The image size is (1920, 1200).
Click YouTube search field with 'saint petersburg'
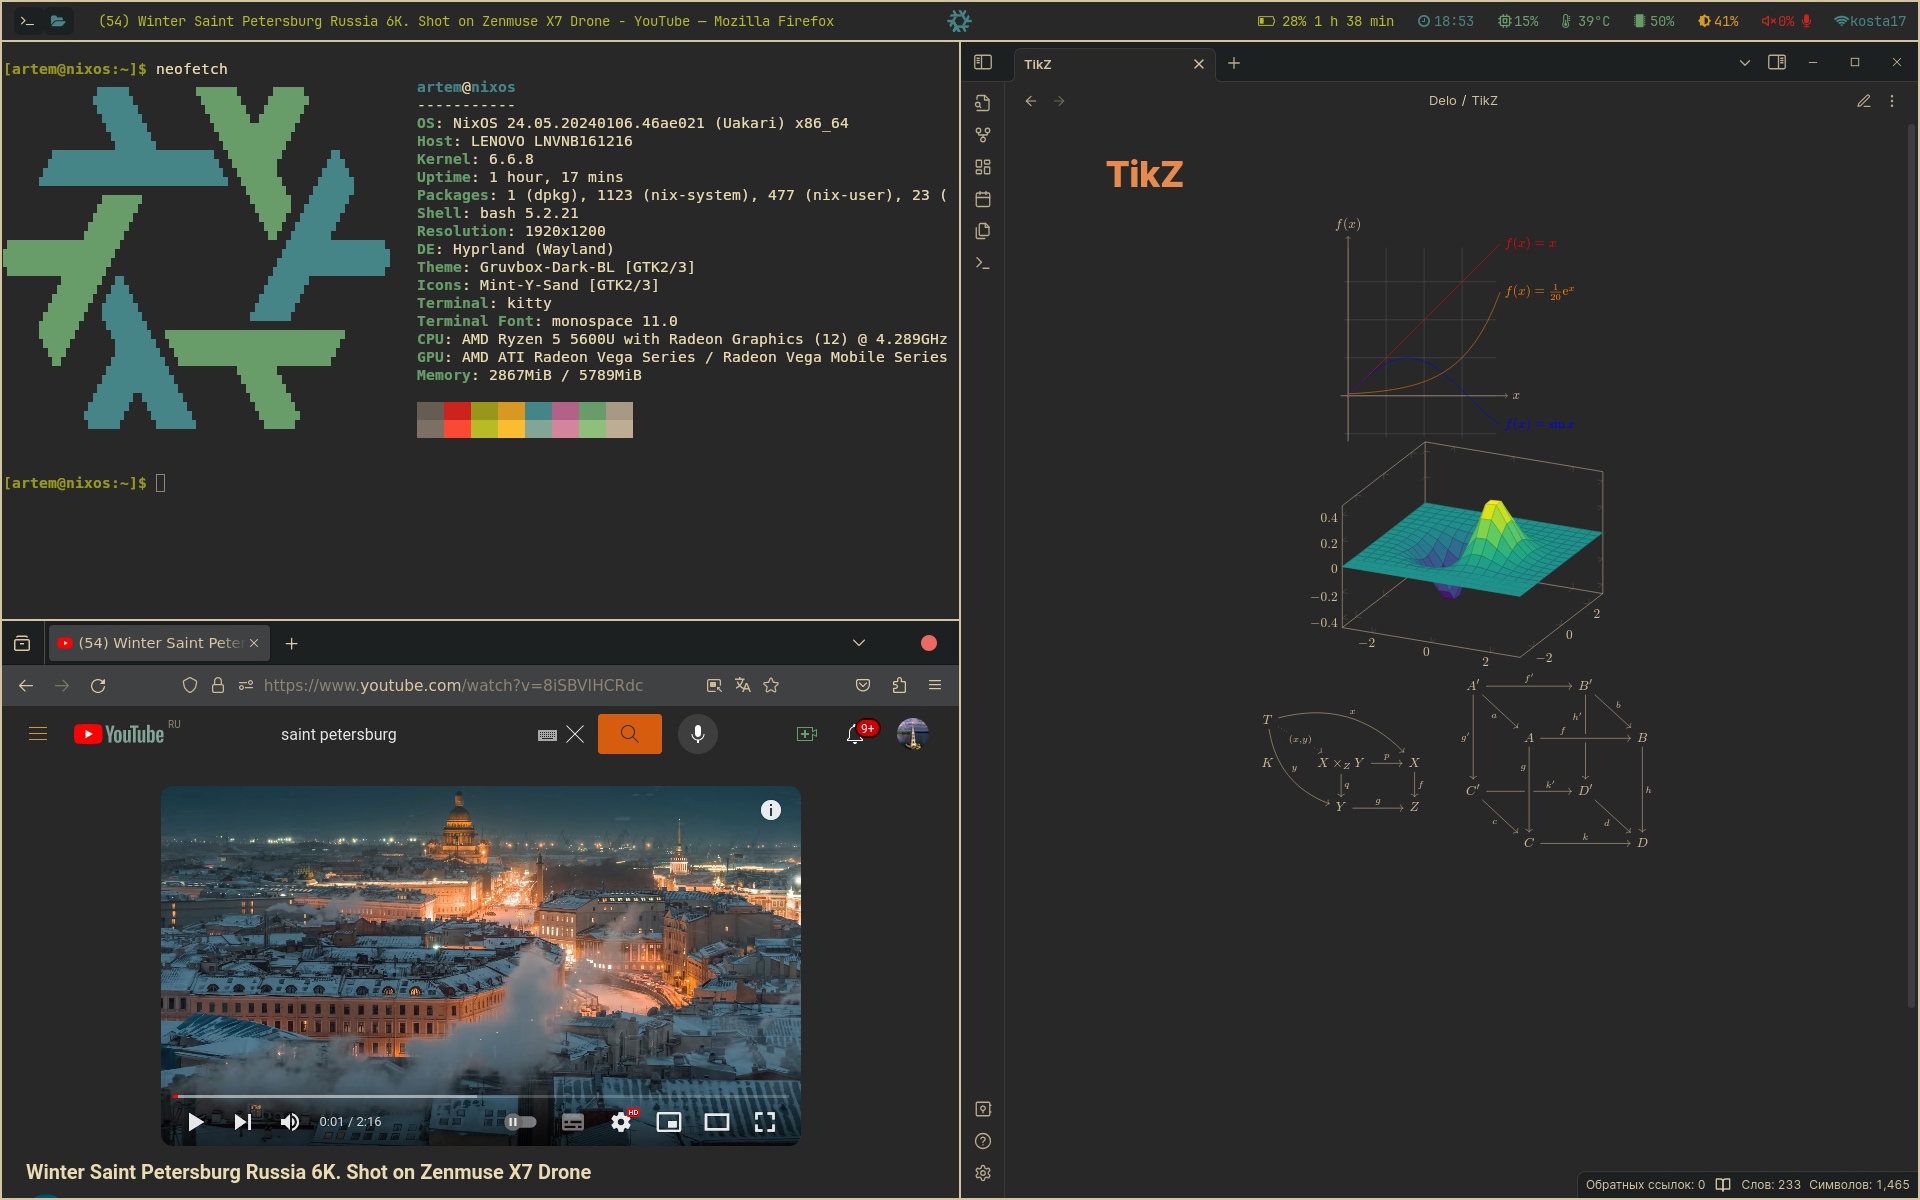(400, 734)
